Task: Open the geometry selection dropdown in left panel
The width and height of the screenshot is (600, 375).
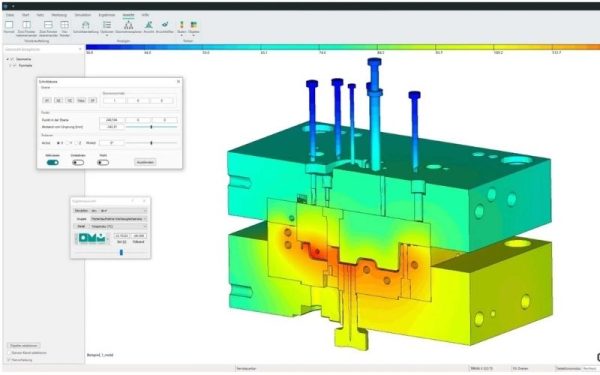Action: [x=43, y=49]
